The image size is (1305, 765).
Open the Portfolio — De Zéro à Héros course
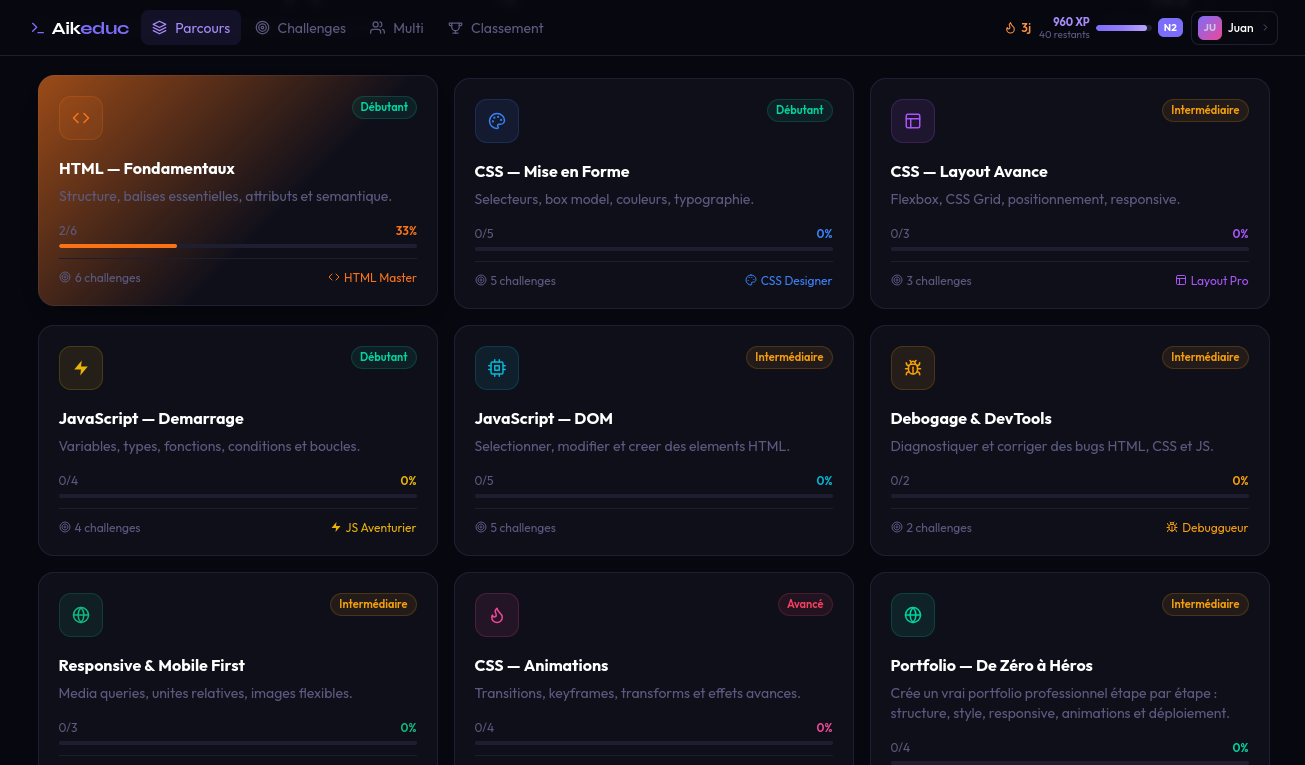click(x=992, y=666)
